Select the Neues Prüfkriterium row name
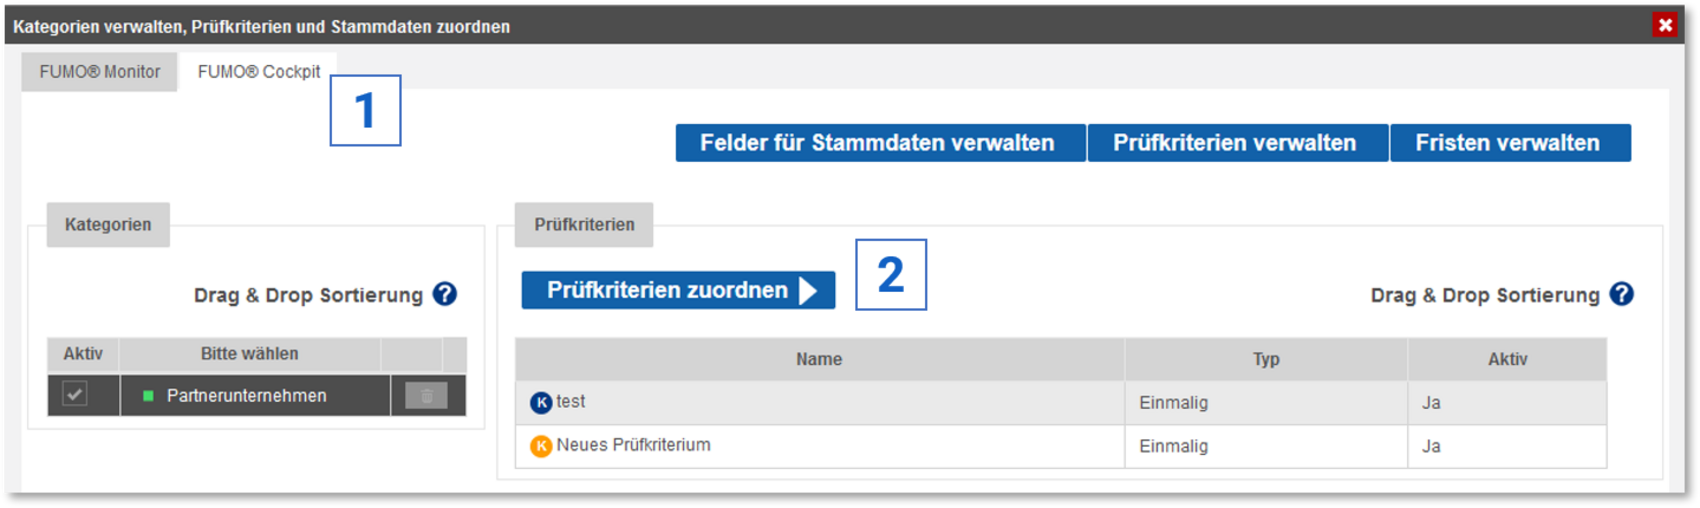 pyautogui.click(x=633, y=445)
